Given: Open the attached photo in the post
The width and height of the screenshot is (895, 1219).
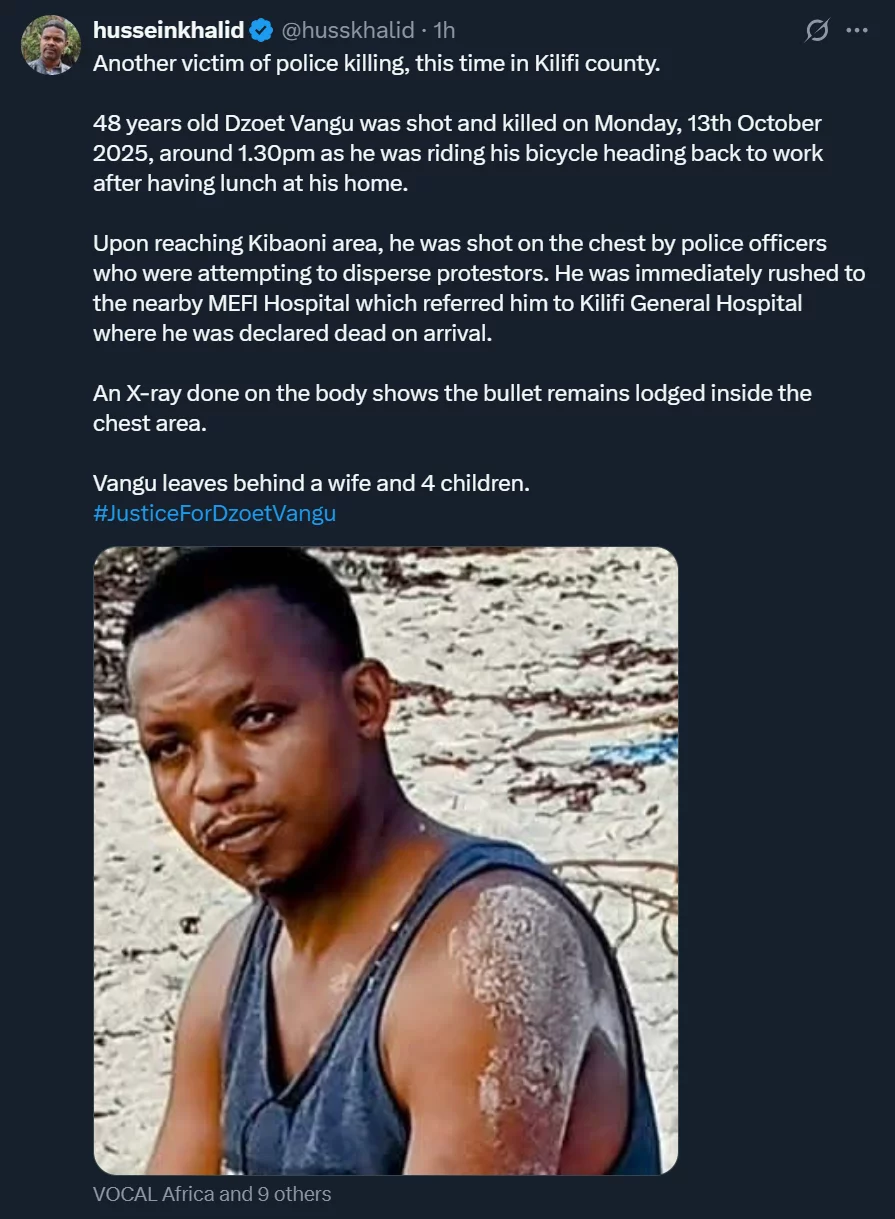Looking at the screenshot, I should coord(385,860).
